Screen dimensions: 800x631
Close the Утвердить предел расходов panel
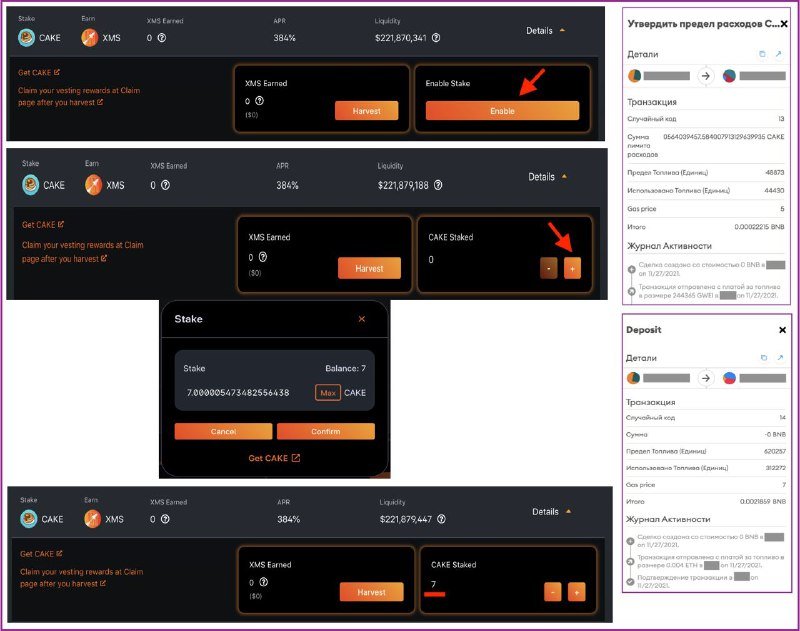click(784, 23)
